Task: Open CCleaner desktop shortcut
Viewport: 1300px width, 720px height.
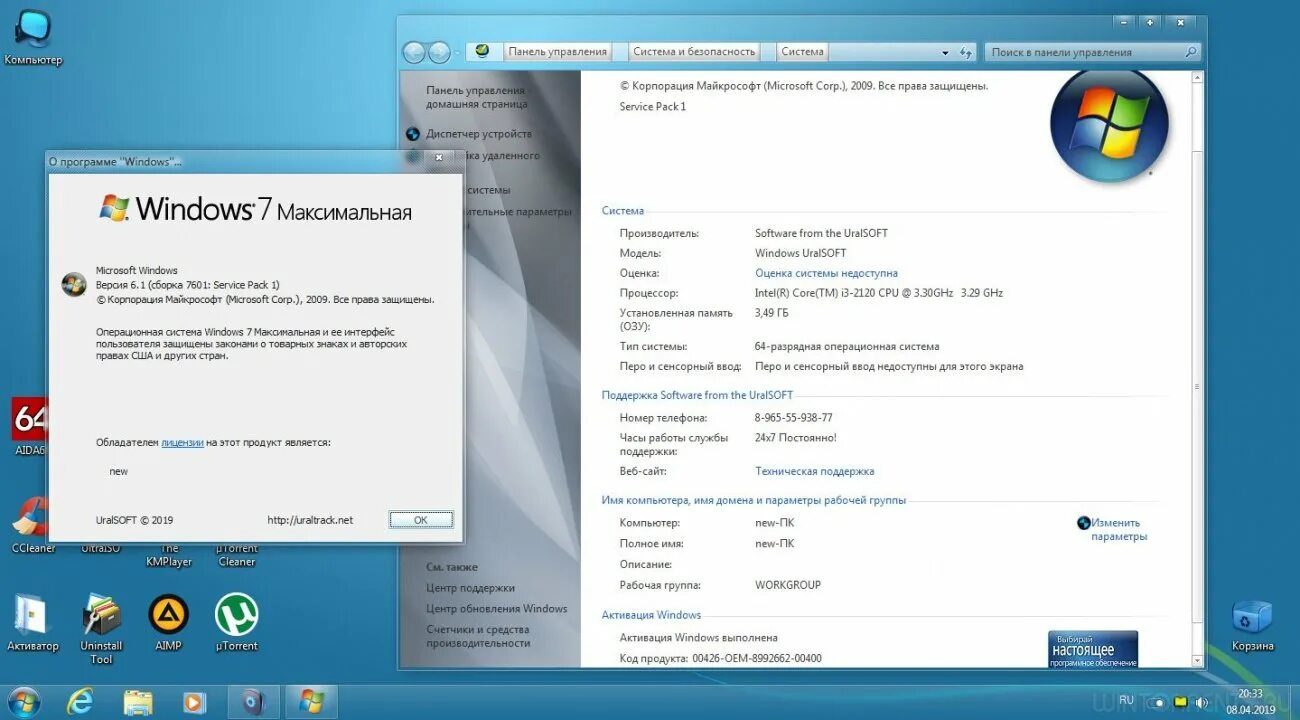Action: (33, 526)
